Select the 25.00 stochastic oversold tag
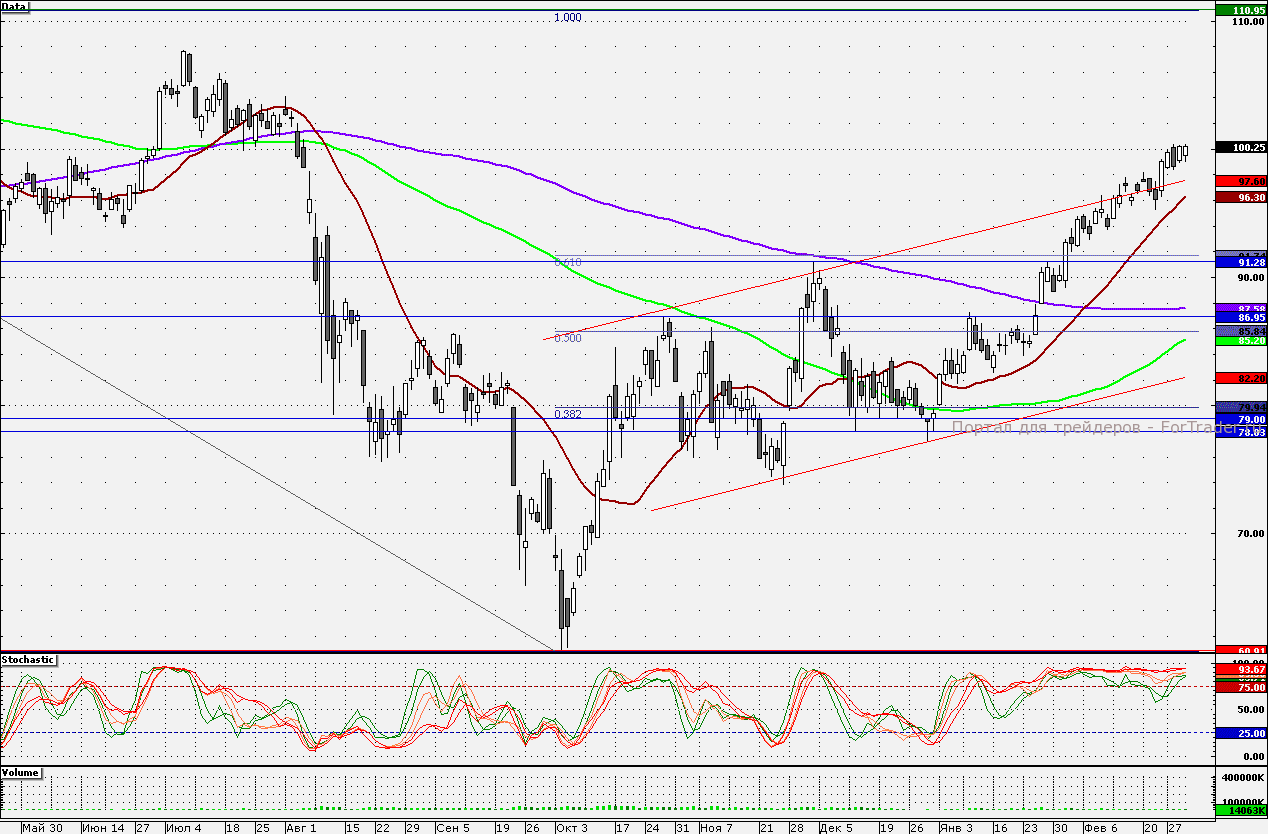Image resolution: width=1268 pixels, height=834 pixels. pos(1240,733)
